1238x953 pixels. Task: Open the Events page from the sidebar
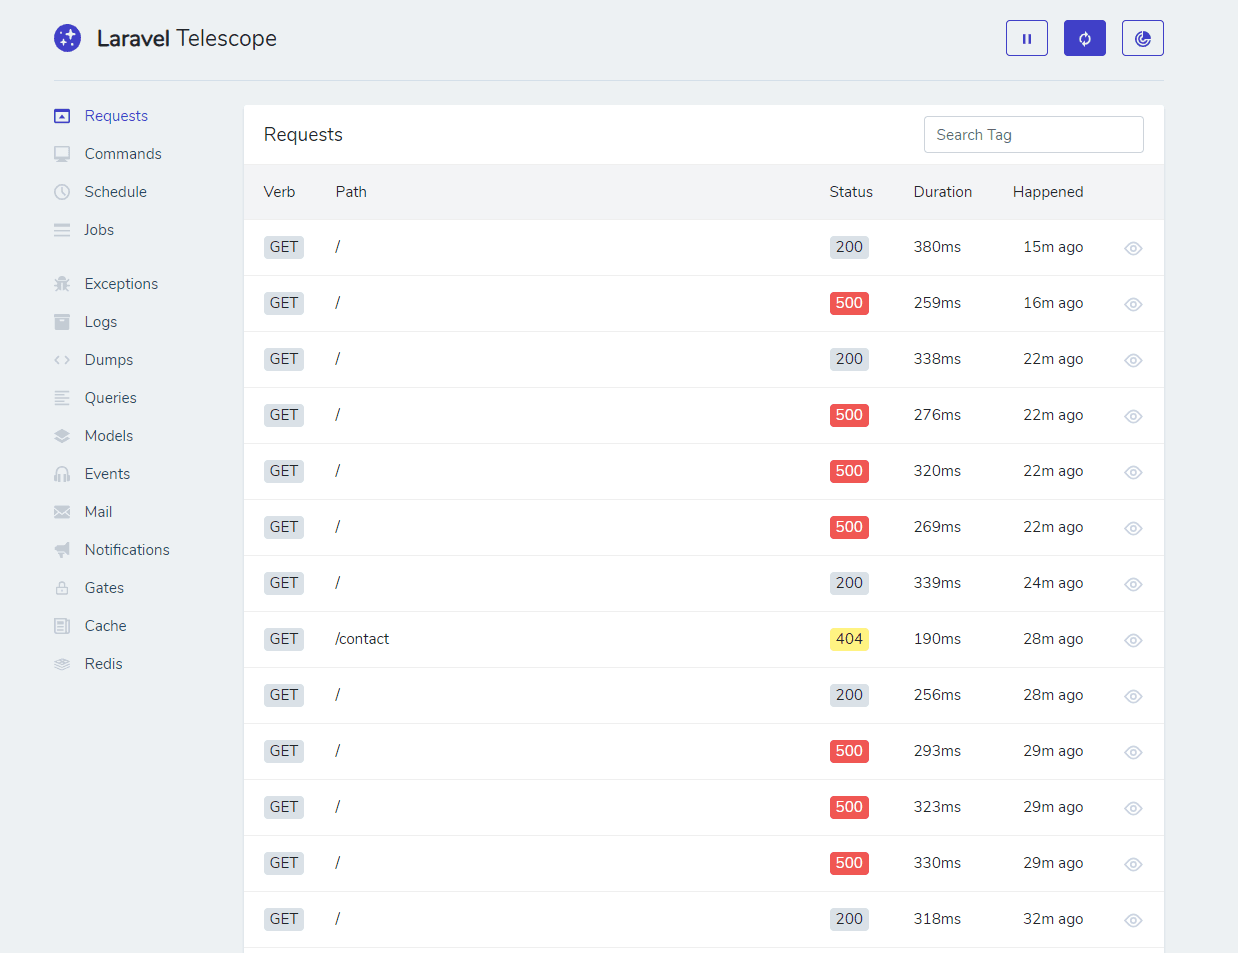tap(107, 473)
